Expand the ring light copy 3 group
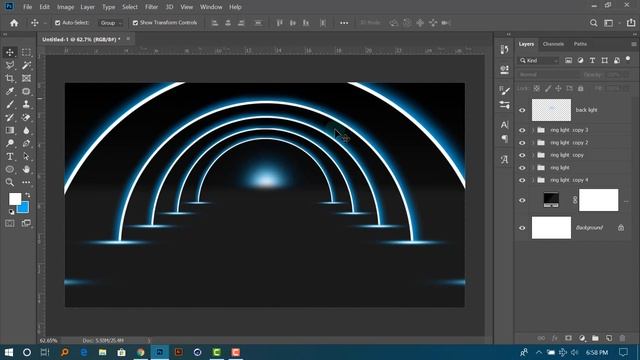 pyautogui.click(x=533, y=130)
